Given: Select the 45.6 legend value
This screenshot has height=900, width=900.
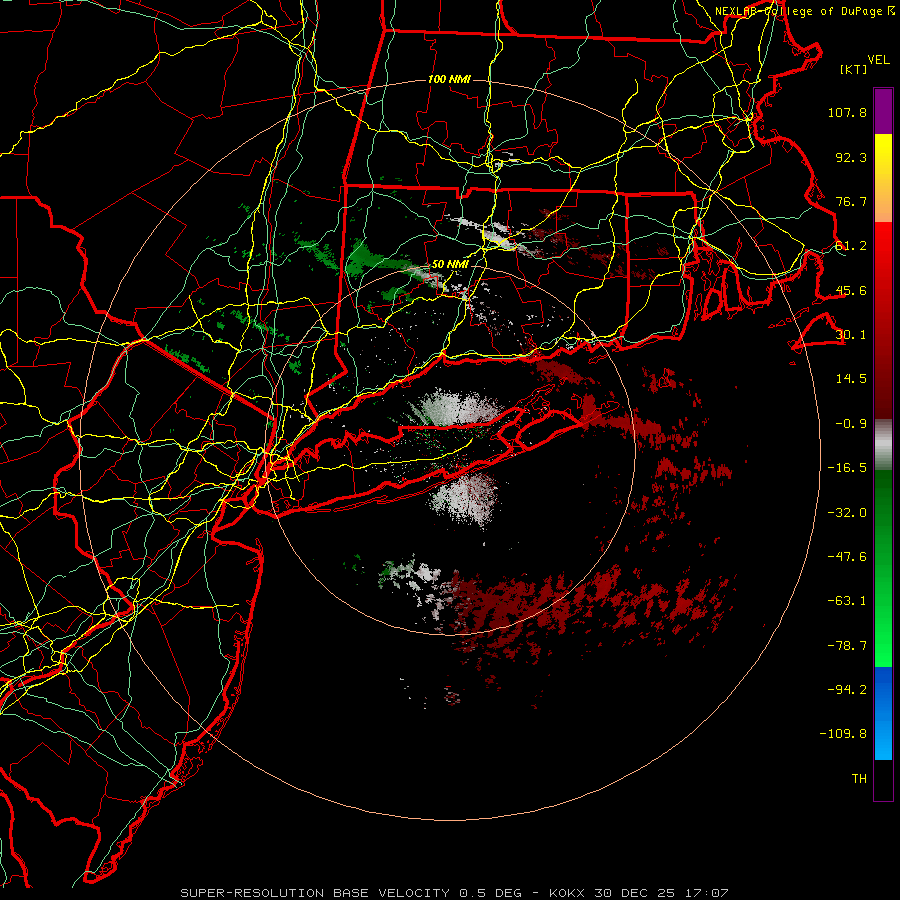Looking at the screenshot, I should point(851,290).
